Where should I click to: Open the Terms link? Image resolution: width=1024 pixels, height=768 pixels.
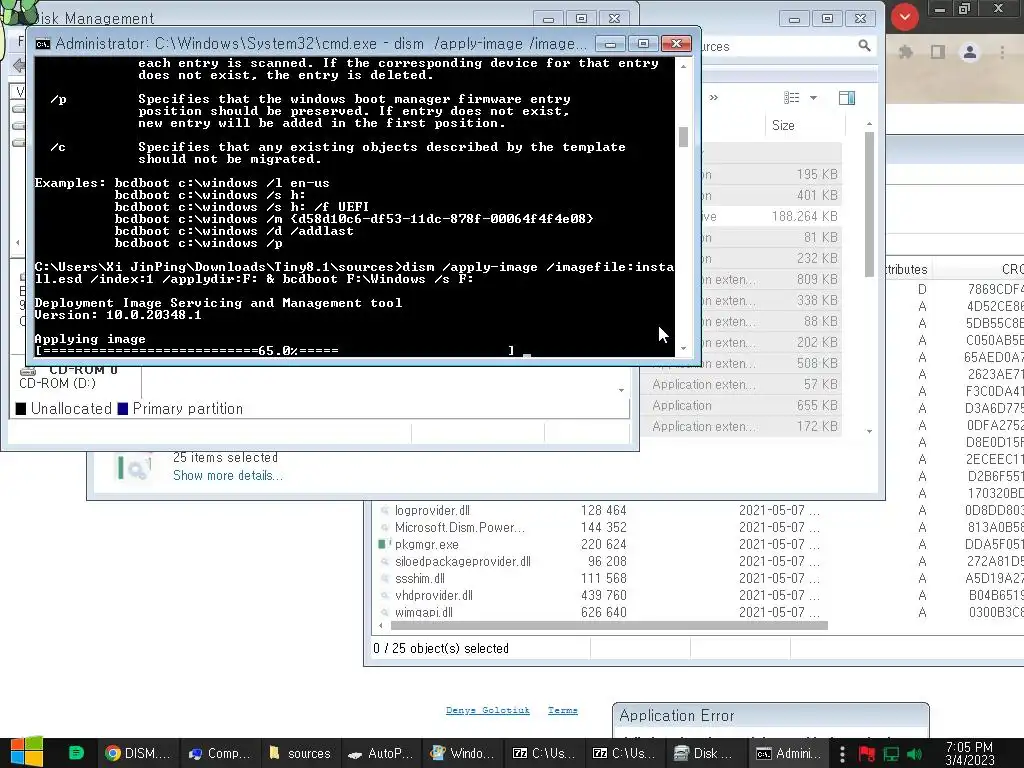563,710
